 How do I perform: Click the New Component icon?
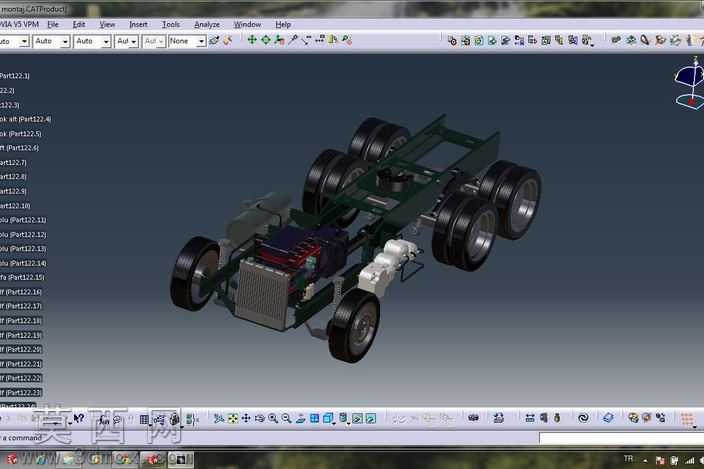(452, 40)
